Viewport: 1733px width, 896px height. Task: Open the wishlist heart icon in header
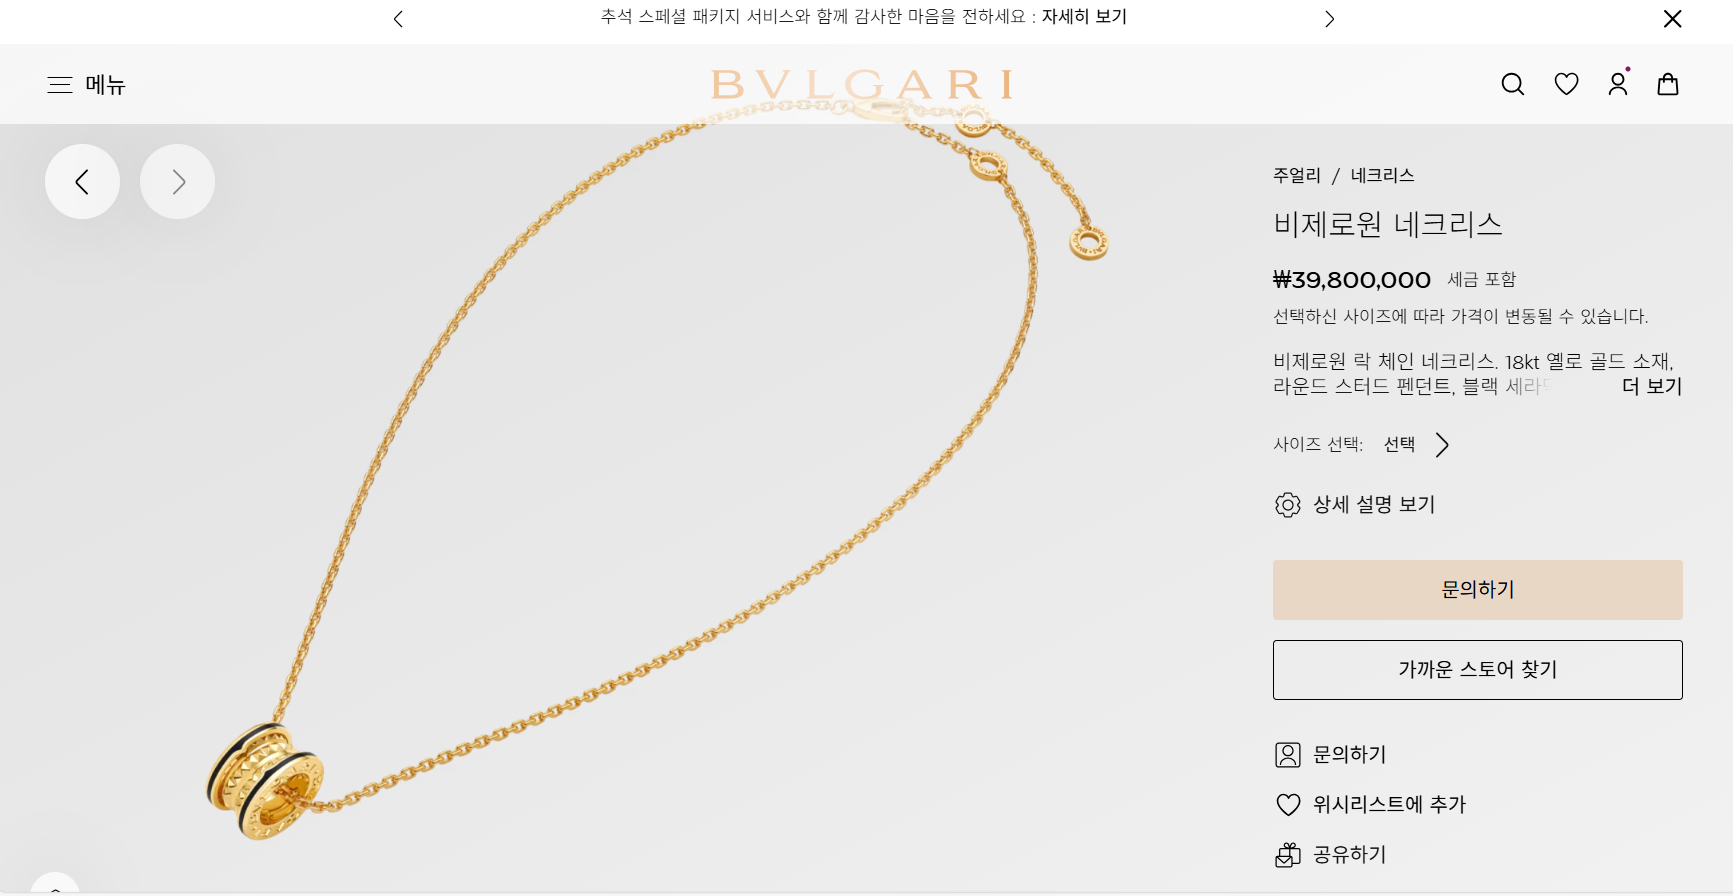pyautogui.click(x=1566, y=85)
